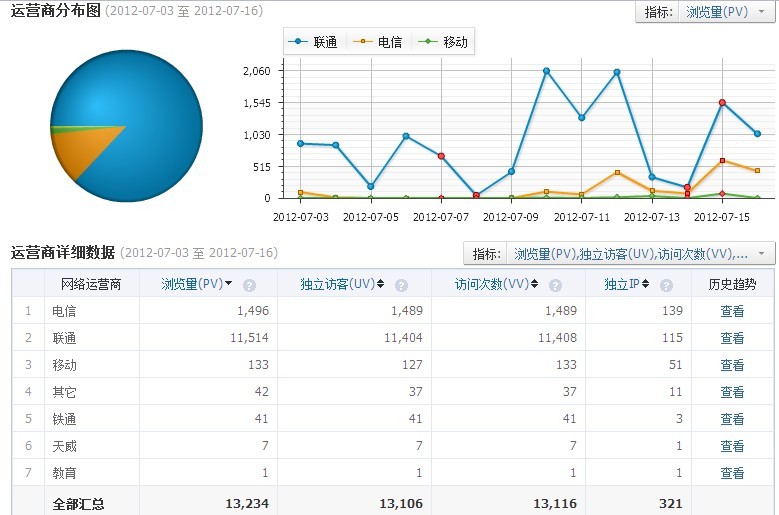This screenshot has width=779, height=515.
Task: Sort table by 访问次数(VV) column
Action: (496, 285)
